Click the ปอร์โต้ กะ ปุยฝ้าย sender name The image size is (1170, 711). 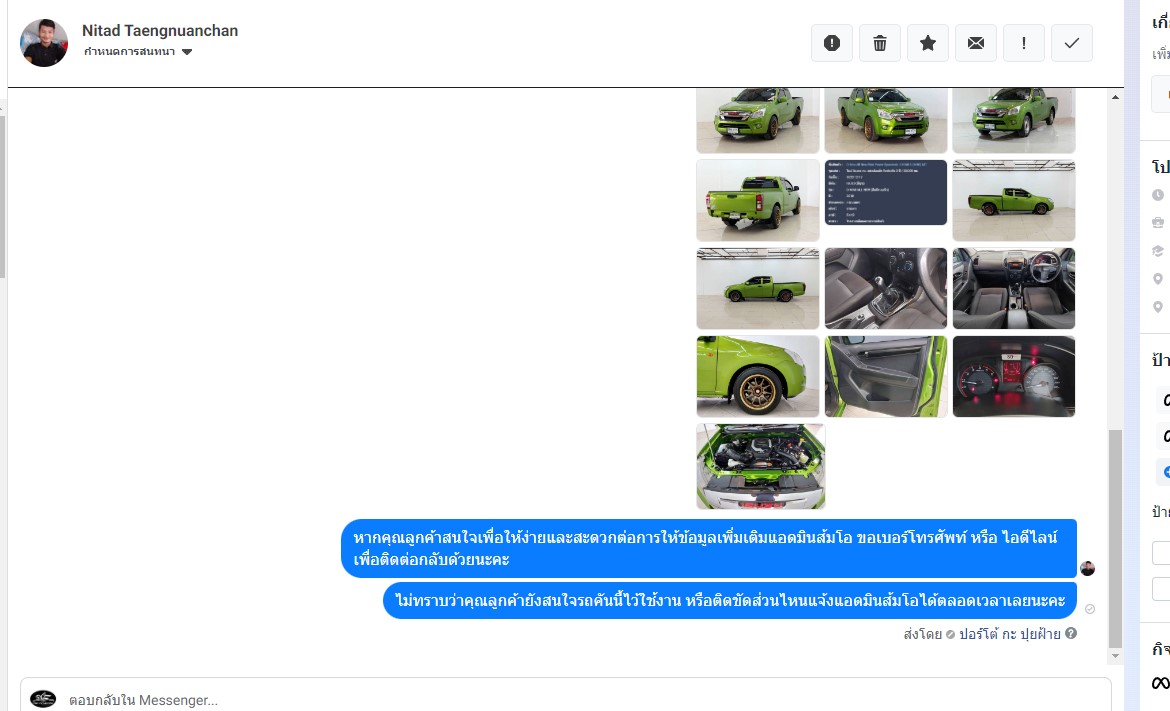coord(1010,634)
